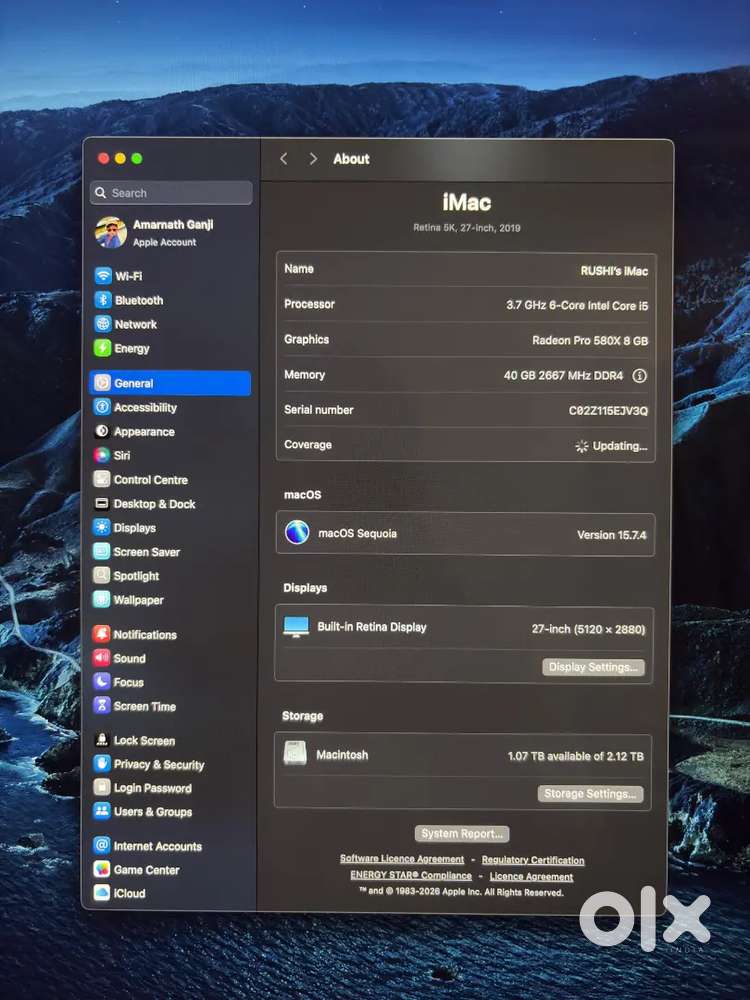Click the Macintosh drive icon
750x1000 pixels.
[x=295, y=753]
